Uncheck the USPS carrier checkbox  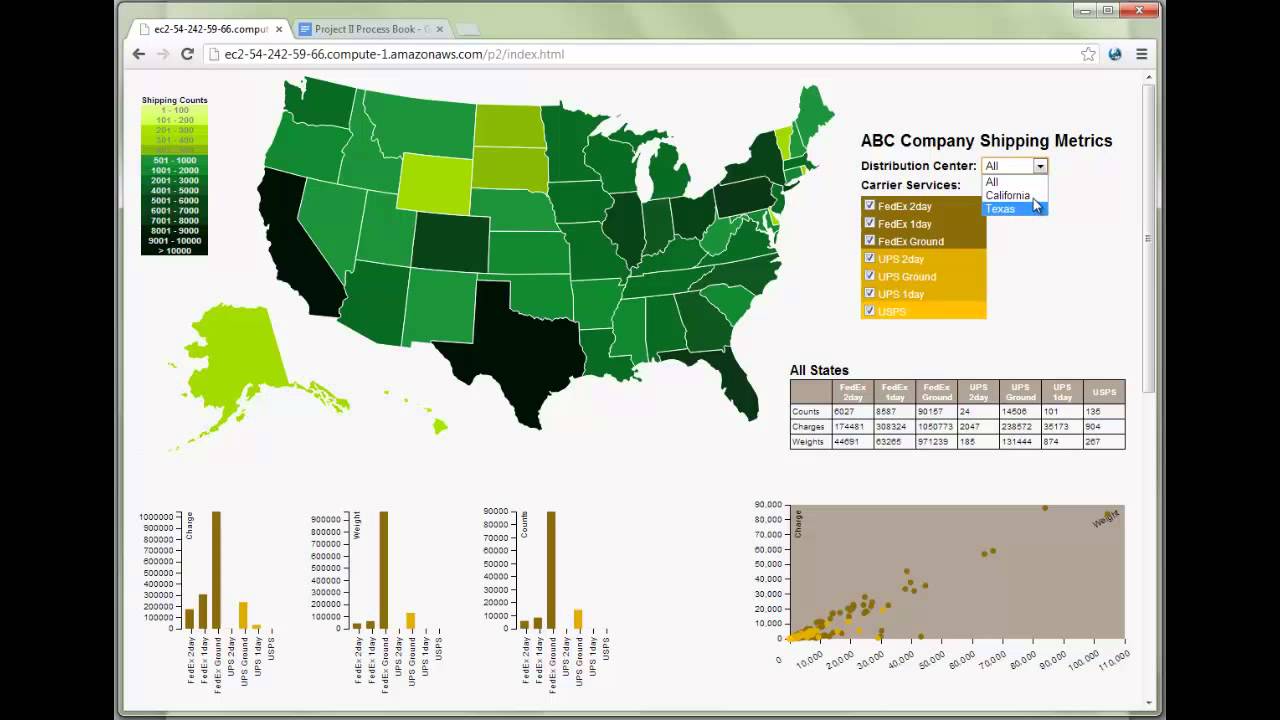(870, 311)
